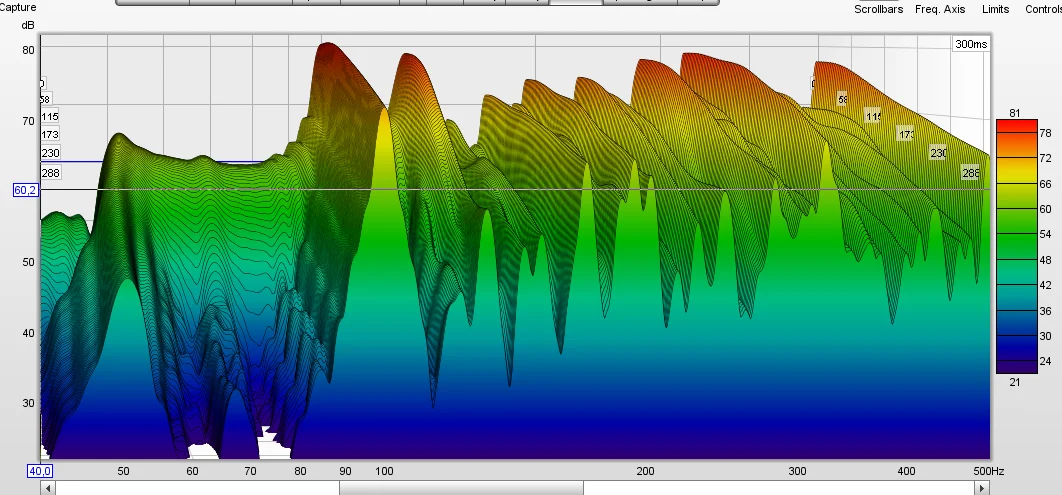Click the 78 mark on the color legend

click(1045, 133)
